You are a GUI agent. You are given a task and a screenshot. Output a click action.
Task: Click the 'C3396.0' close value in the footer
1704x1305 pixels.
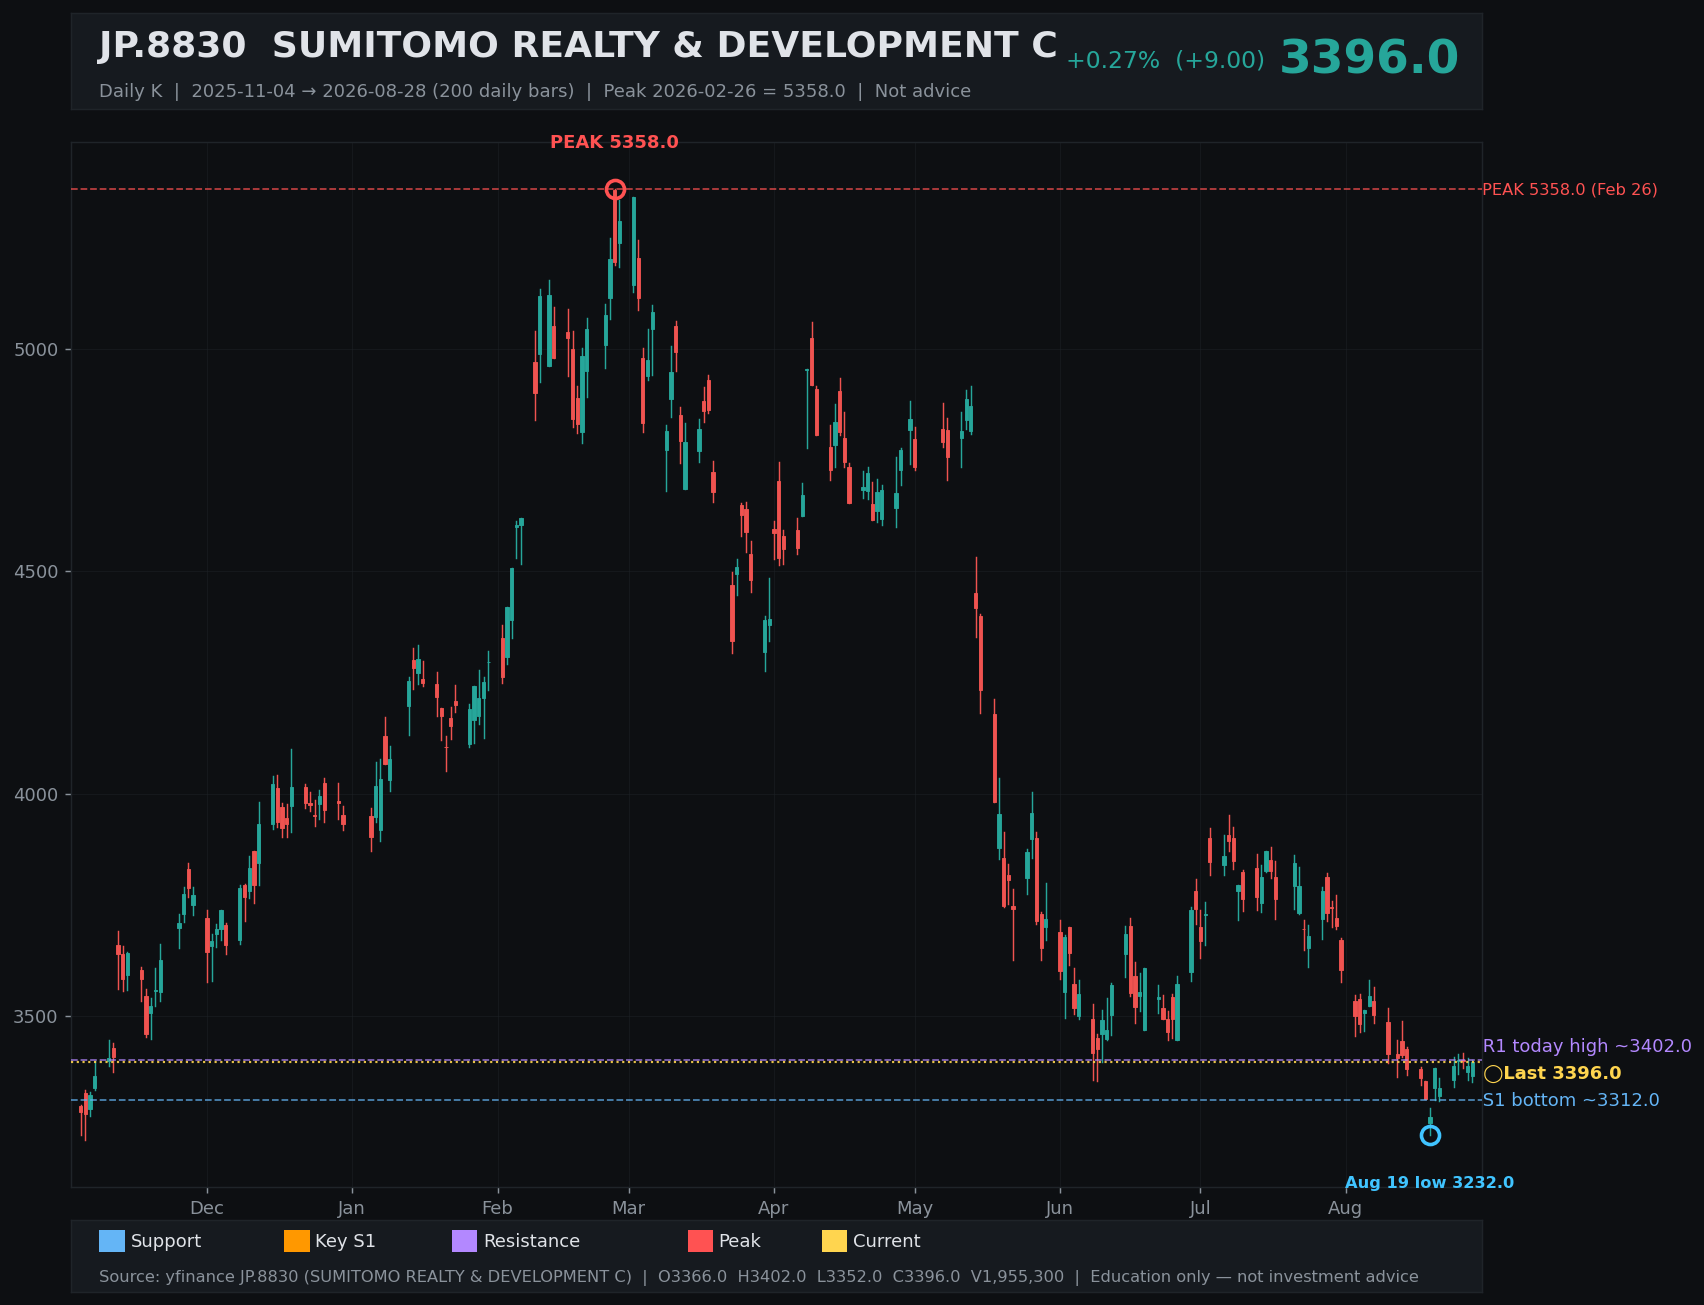point(926,1277)
